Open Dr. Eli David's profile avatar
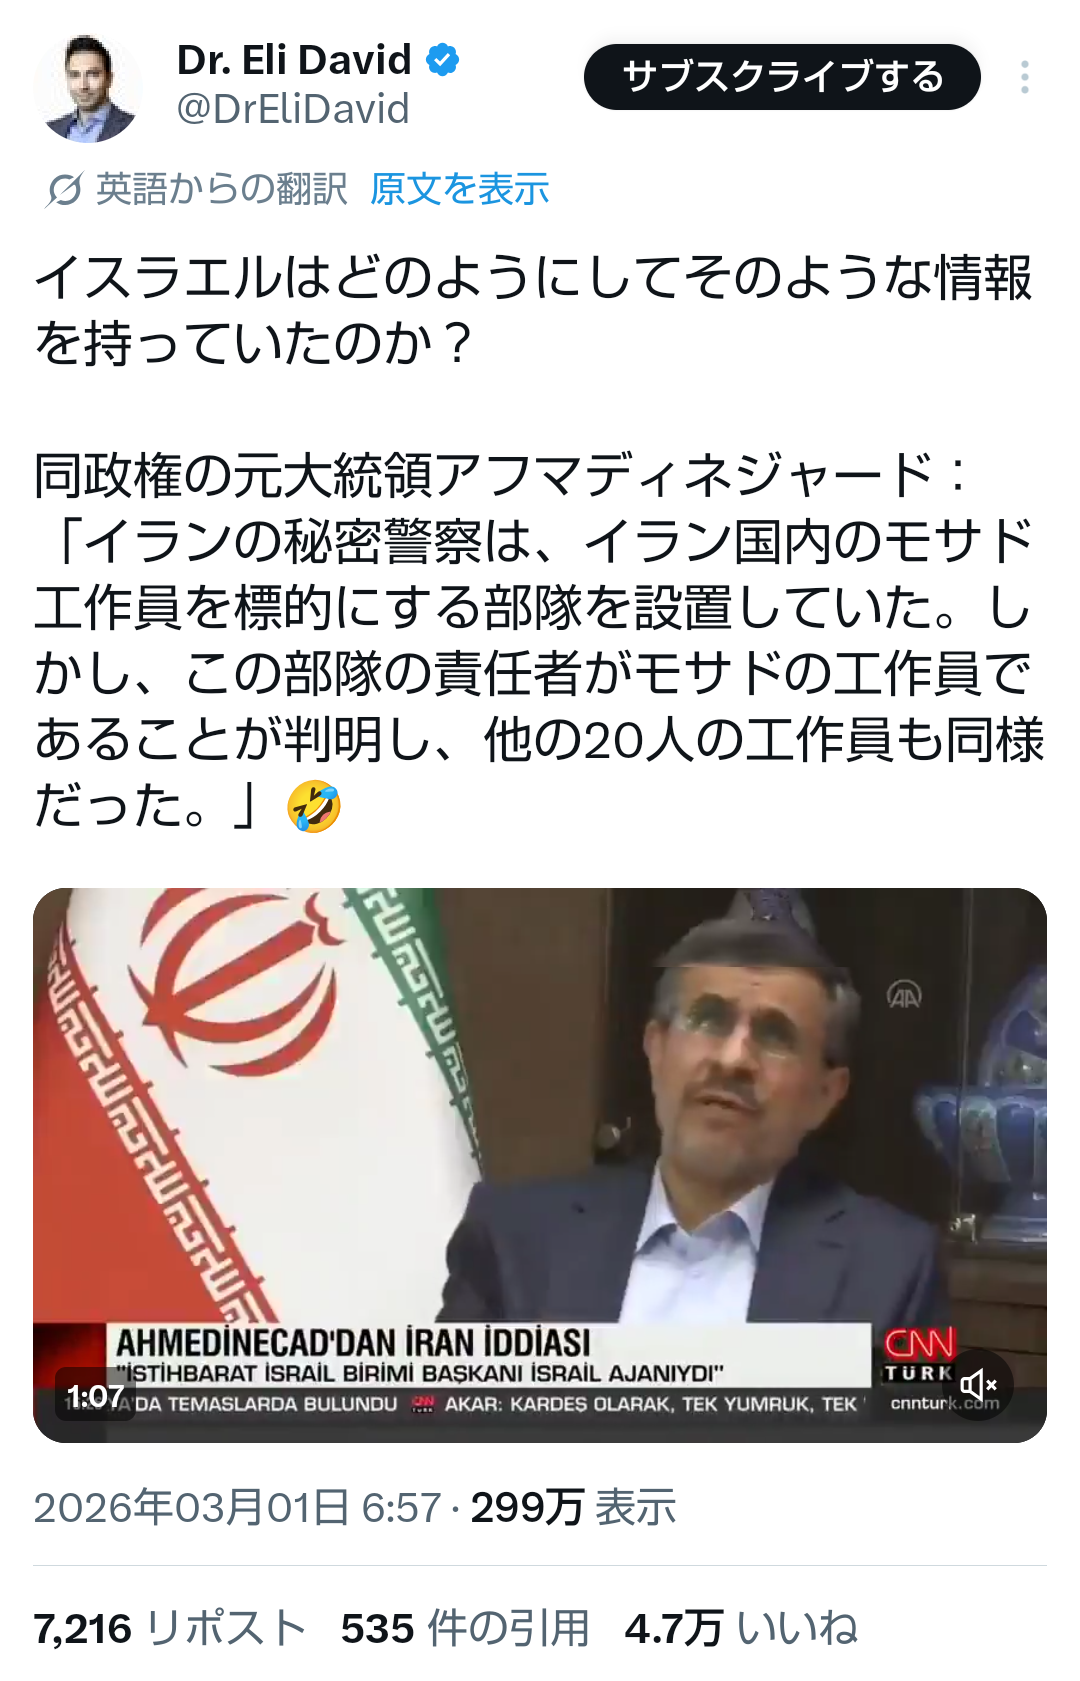Image resolution: width=1080 pixels, height=1681 pixels. tap(88, 89)
